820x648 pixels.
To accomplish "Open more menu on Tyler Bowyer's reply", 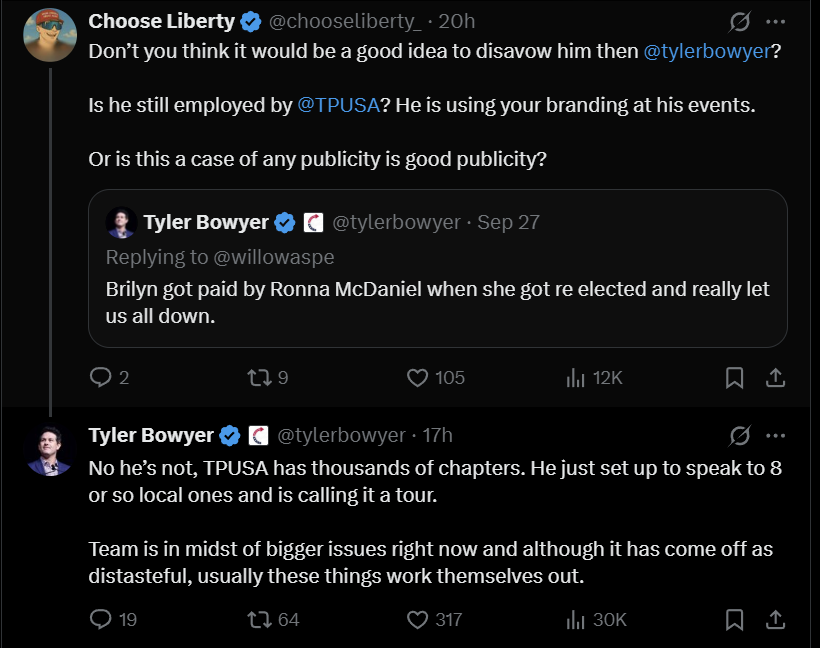I will [x=775, y=435].
